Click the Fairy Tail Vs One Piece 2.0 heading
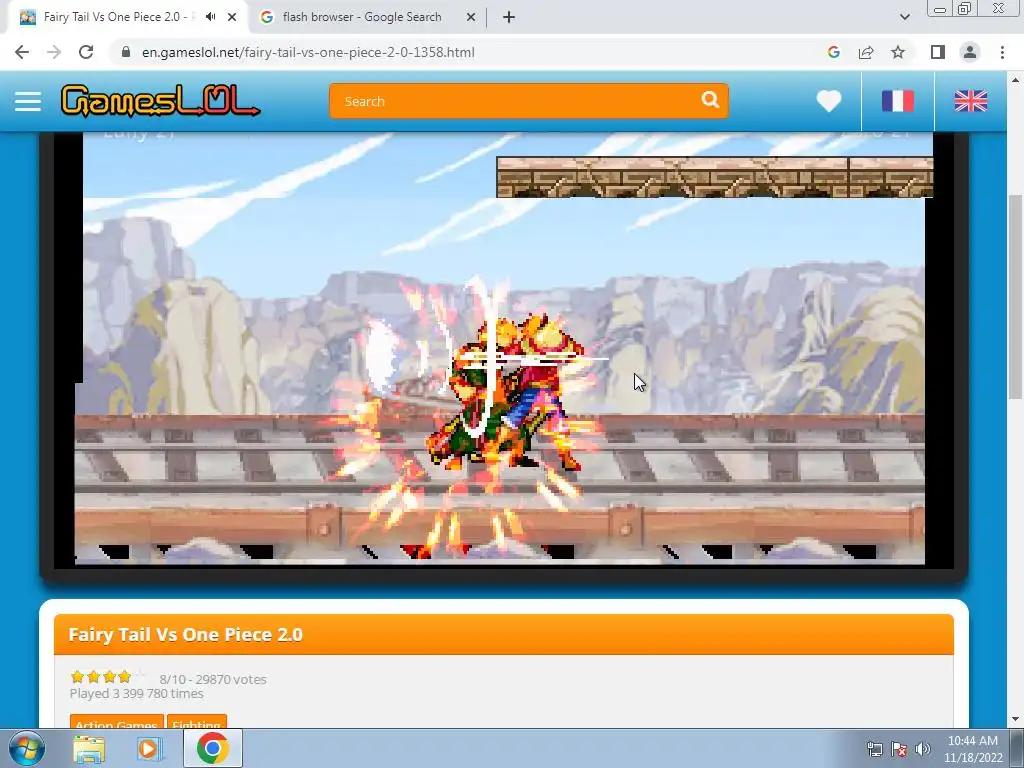 click(x=185, y=635)
